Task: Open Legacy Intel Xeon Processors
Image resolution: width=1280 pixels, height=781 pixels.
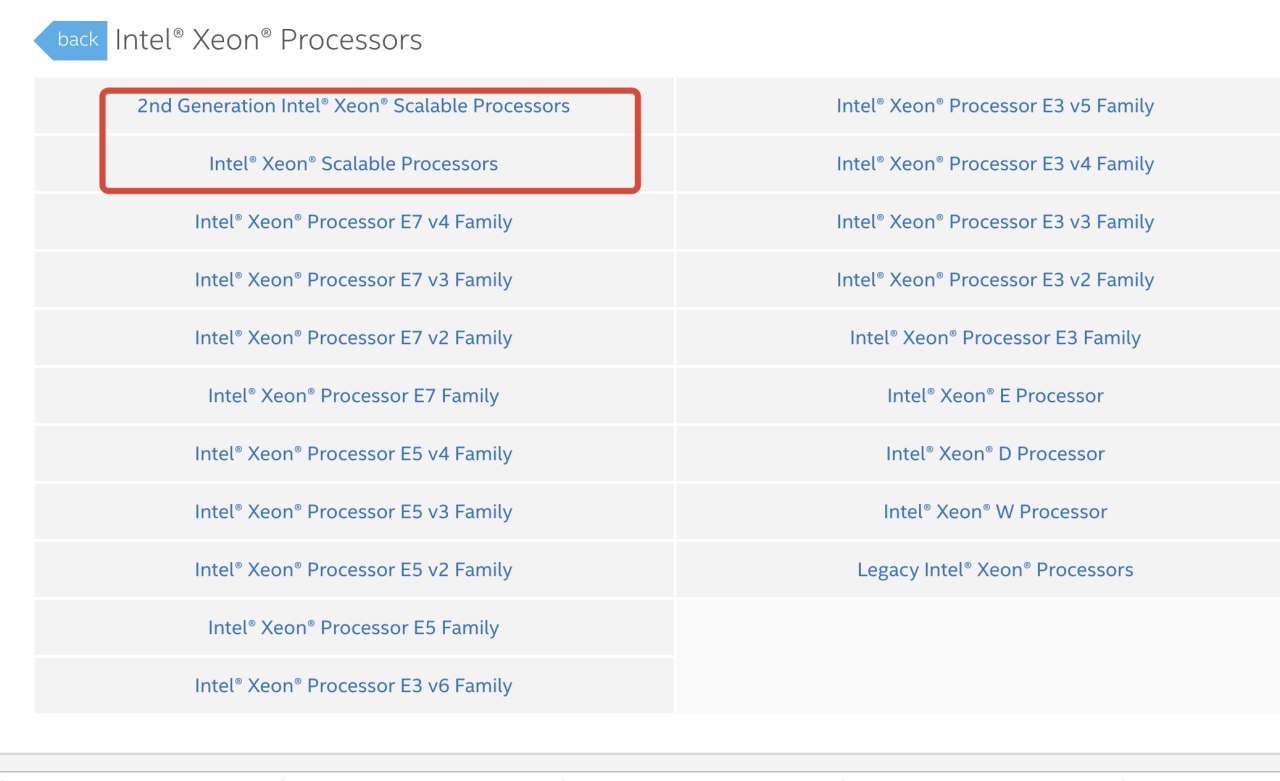Action: (x=995, y=570)
